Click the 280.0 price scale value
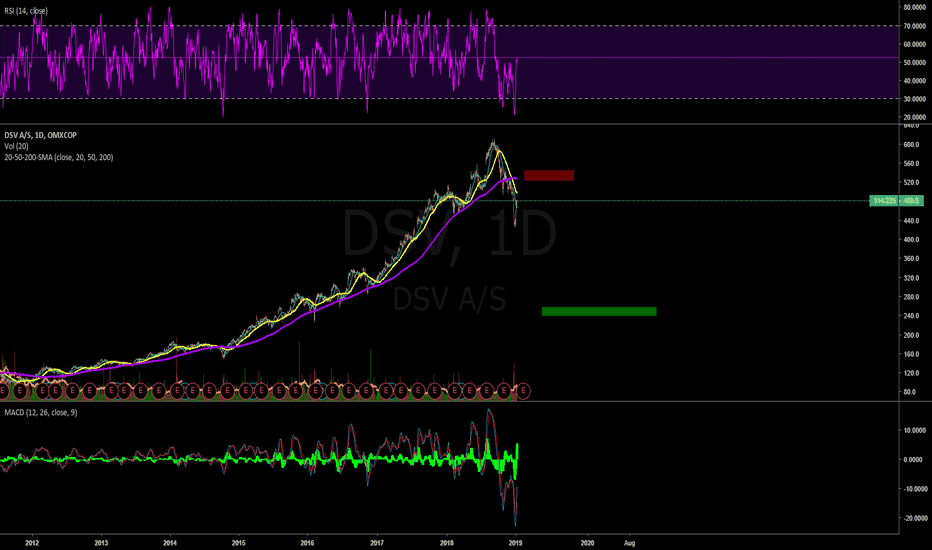 tap(911, 297)
